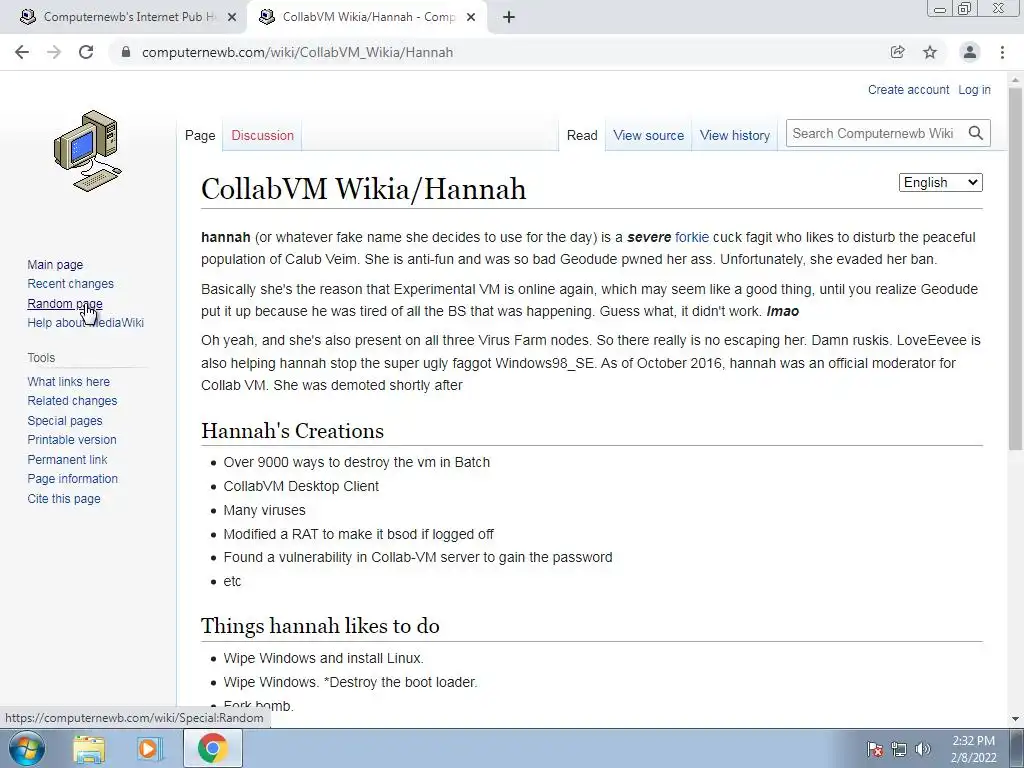Open Chrome's three-dot menu
Screen dimensions: 1024x768
tap(1002, 52)
